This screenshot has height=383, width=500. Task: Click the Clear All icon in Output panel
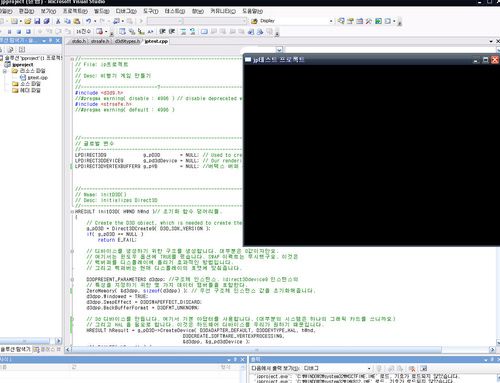[412, 368]
